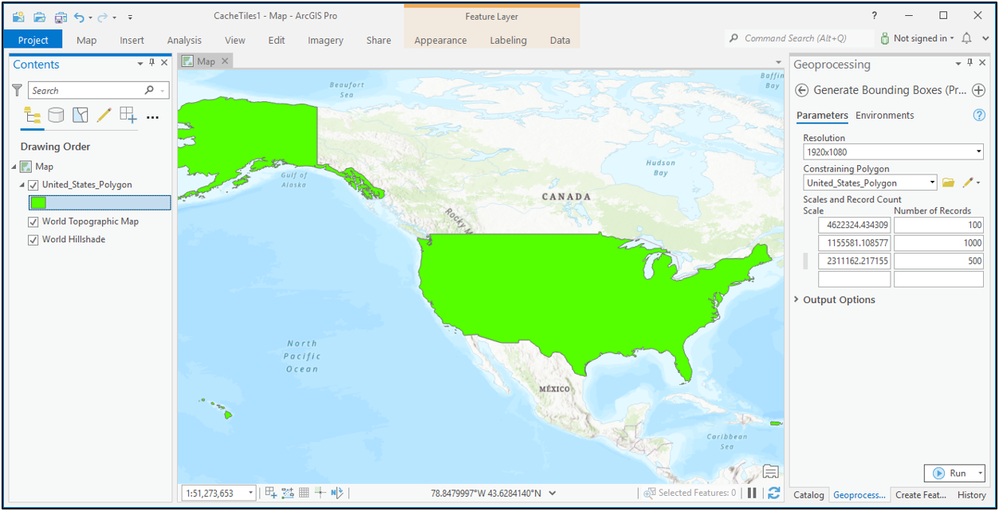Collapse the Map tree node
Viewport: 999px width, 511px height.
pos(14,166)
